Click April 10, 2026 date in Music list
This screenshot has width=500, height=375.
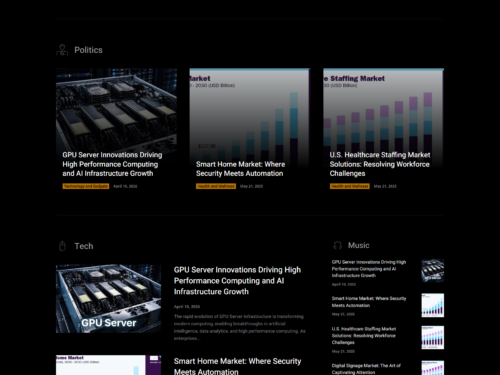(x=344, y=284)
